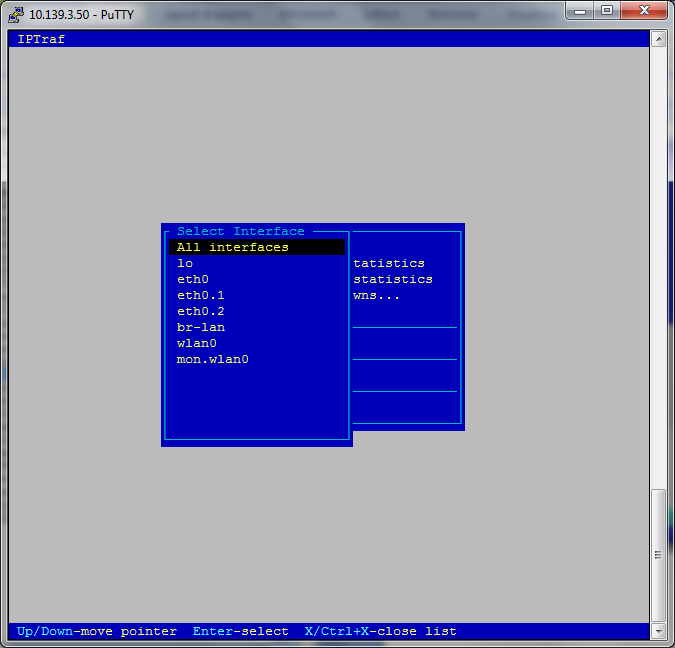
Task: Click the truncated 'wns...' menu entry
Action: pyautogui.click(x=377, y=295)
